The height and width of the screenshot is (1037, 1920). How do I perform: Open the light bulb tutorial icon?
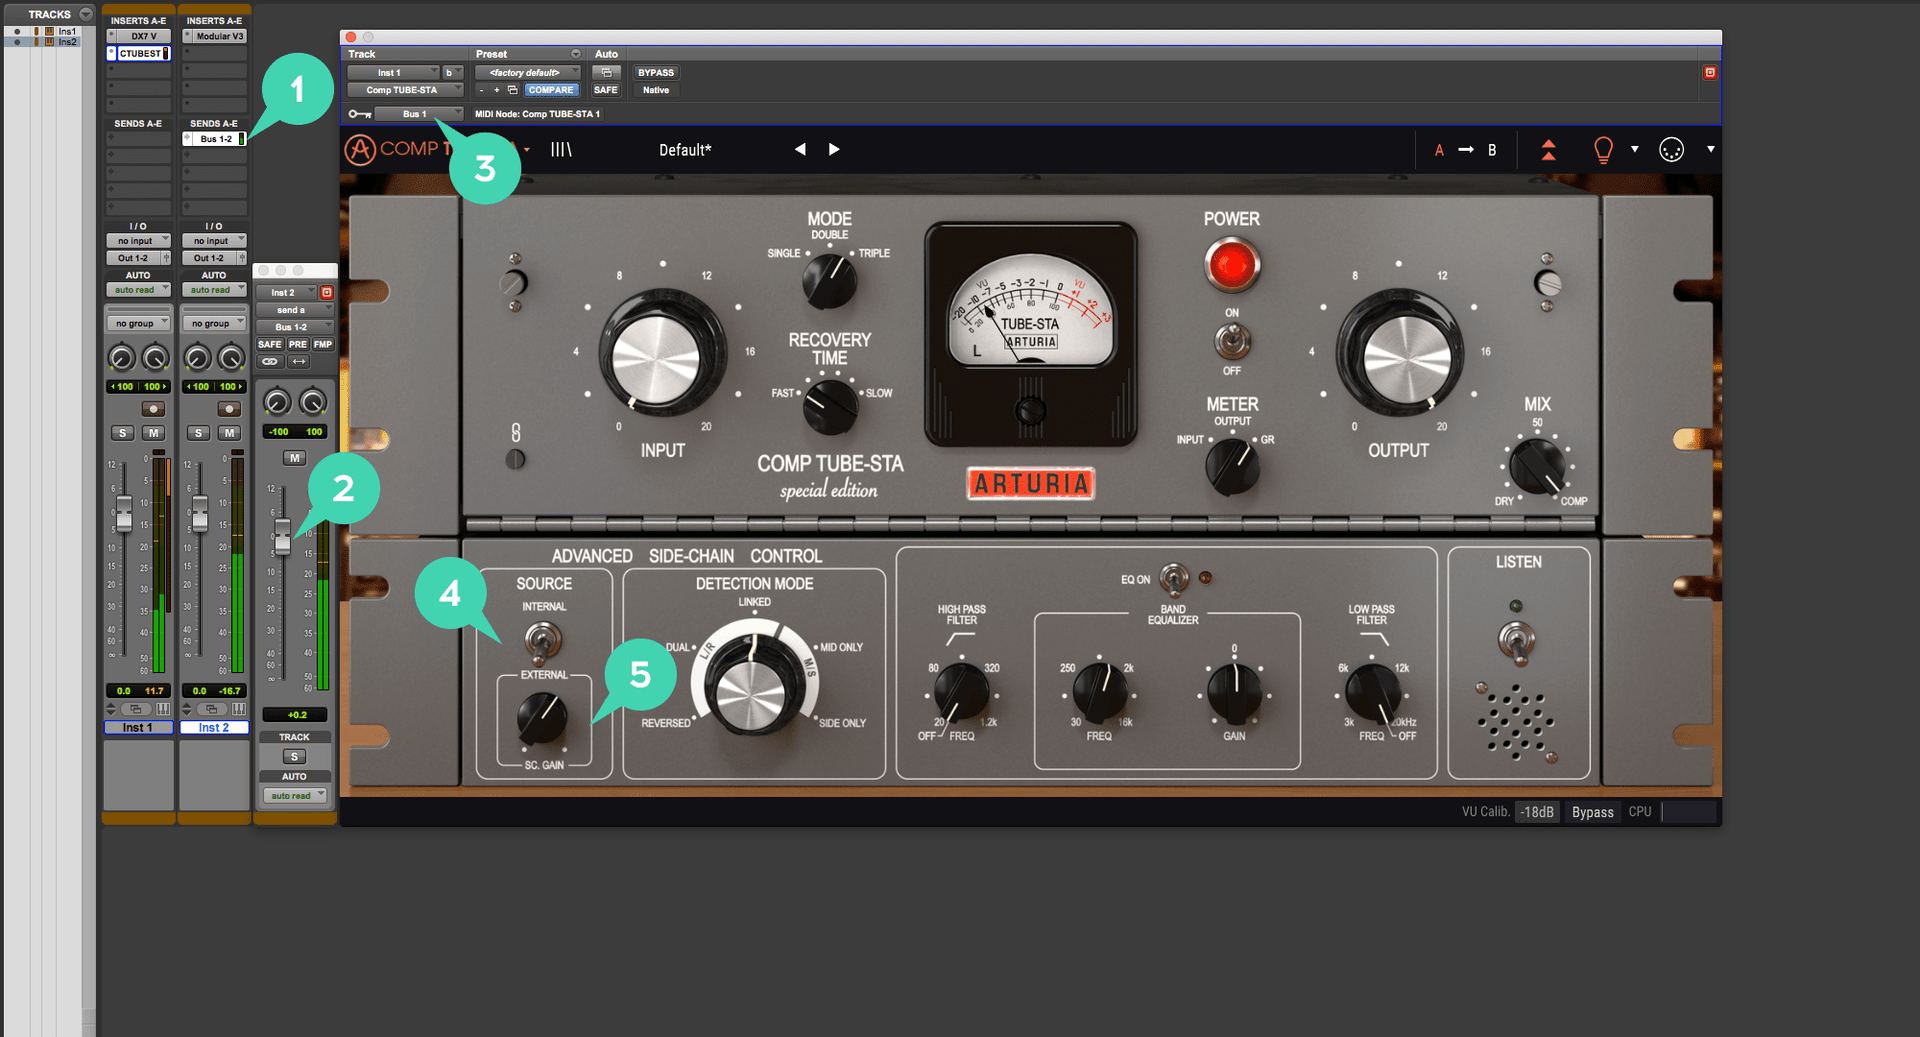coord(1603,150)
